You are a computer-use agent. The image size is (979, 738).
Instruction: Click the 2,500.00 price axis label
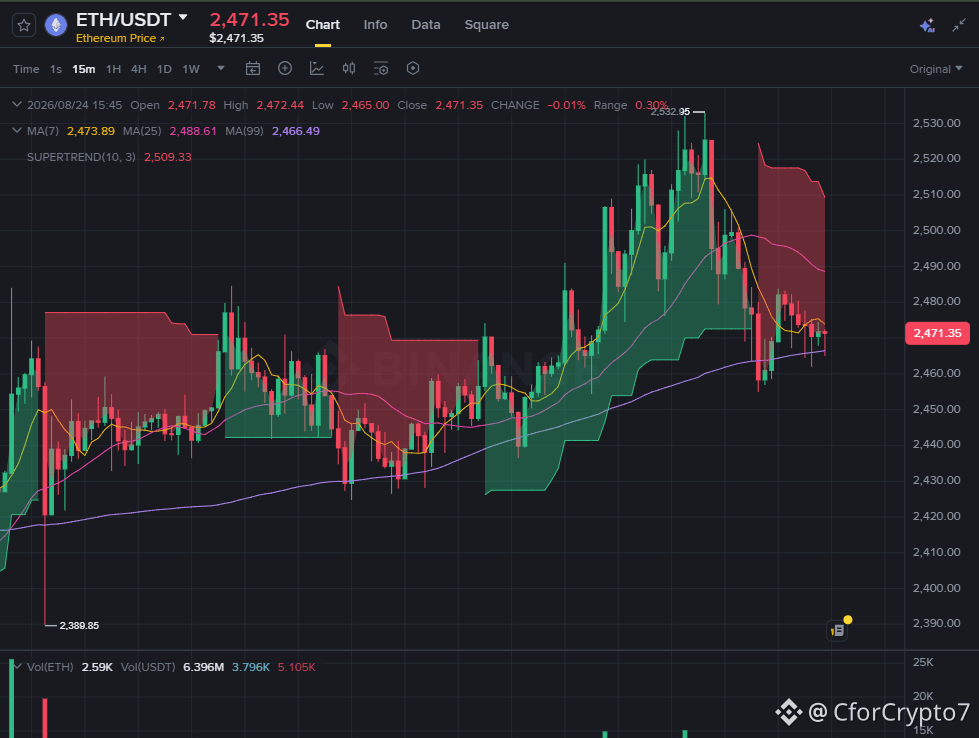[937, 230]
